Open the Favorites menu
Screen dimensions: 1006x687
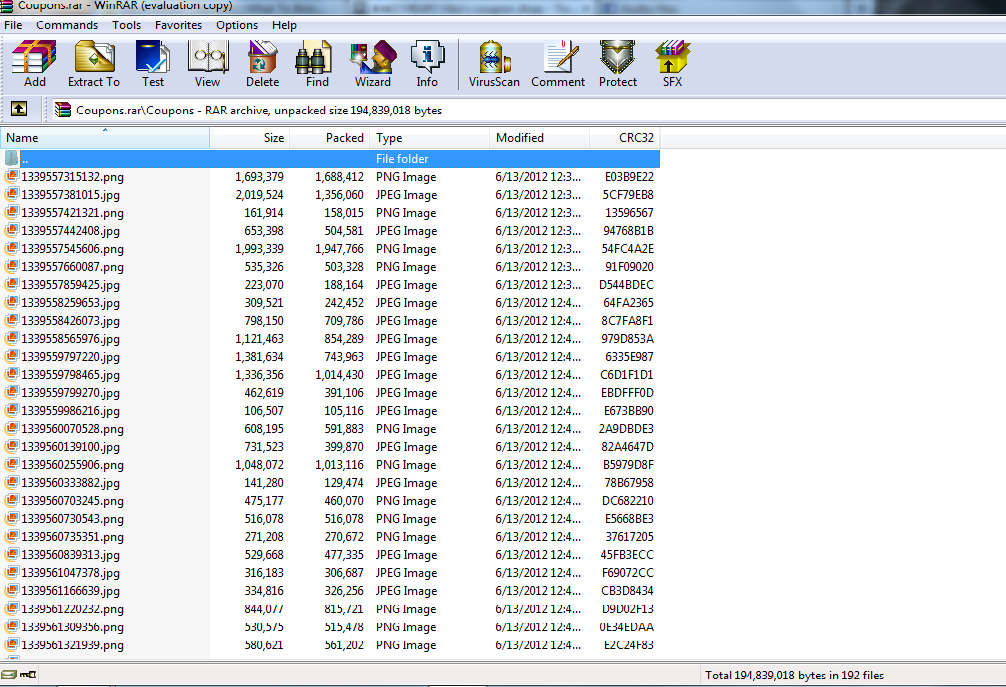178,25
